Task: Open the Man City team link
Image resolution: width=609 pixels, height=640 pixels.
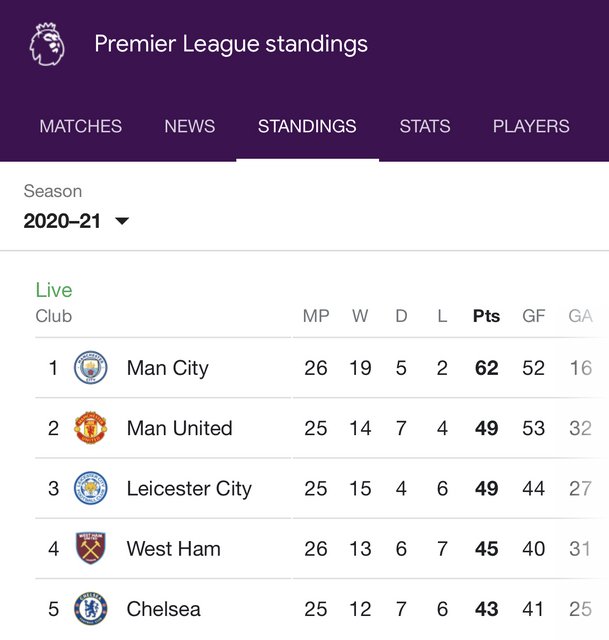Action: (x=168, y=368)
